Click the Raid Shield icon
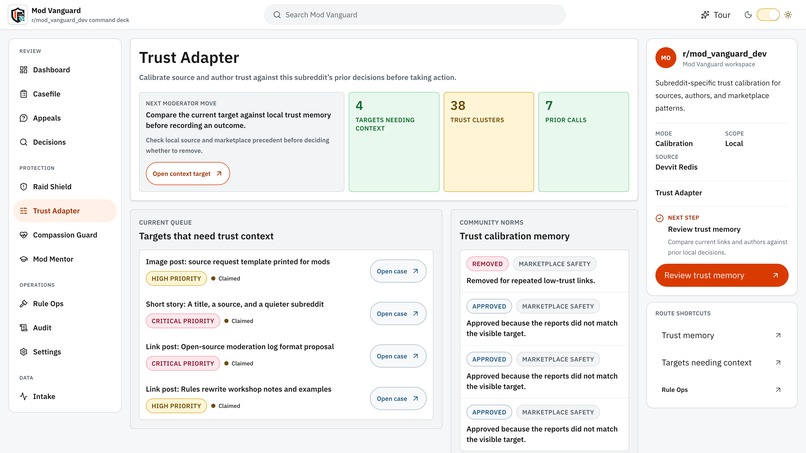806x453 pixels. point(24,187)
